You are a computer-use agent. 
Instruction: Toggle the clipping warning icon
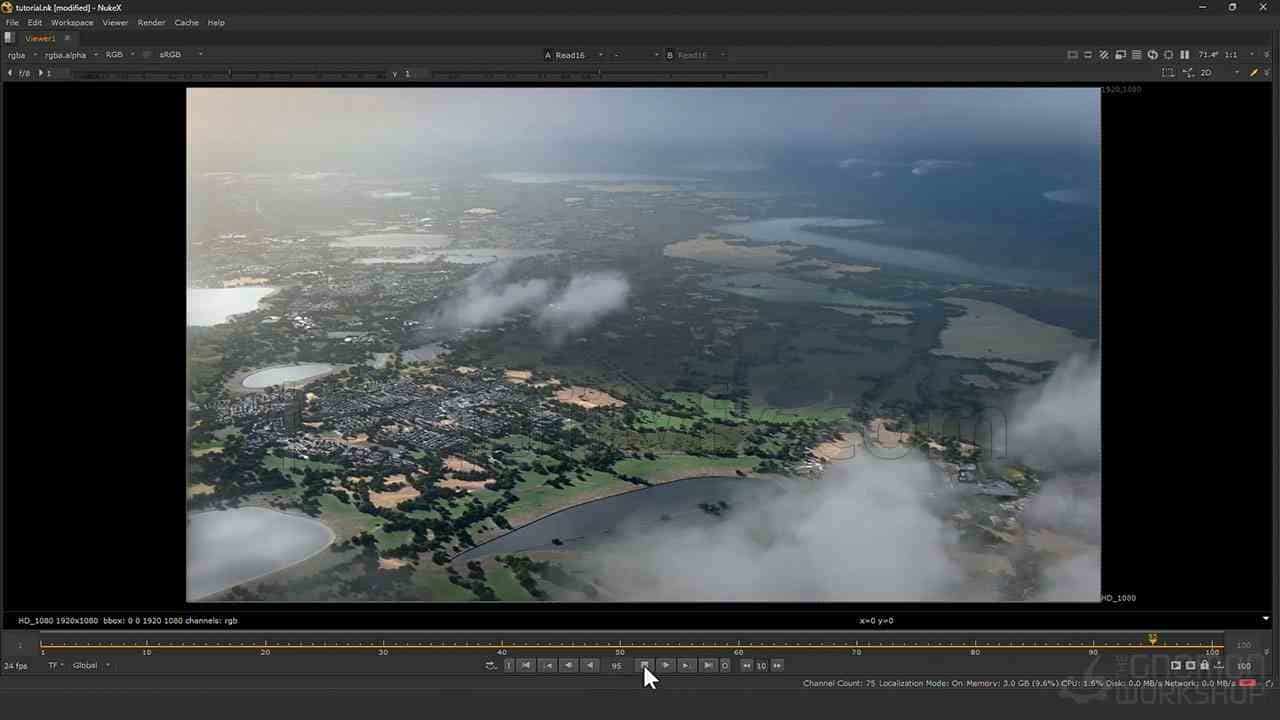tap(1072, 55)
